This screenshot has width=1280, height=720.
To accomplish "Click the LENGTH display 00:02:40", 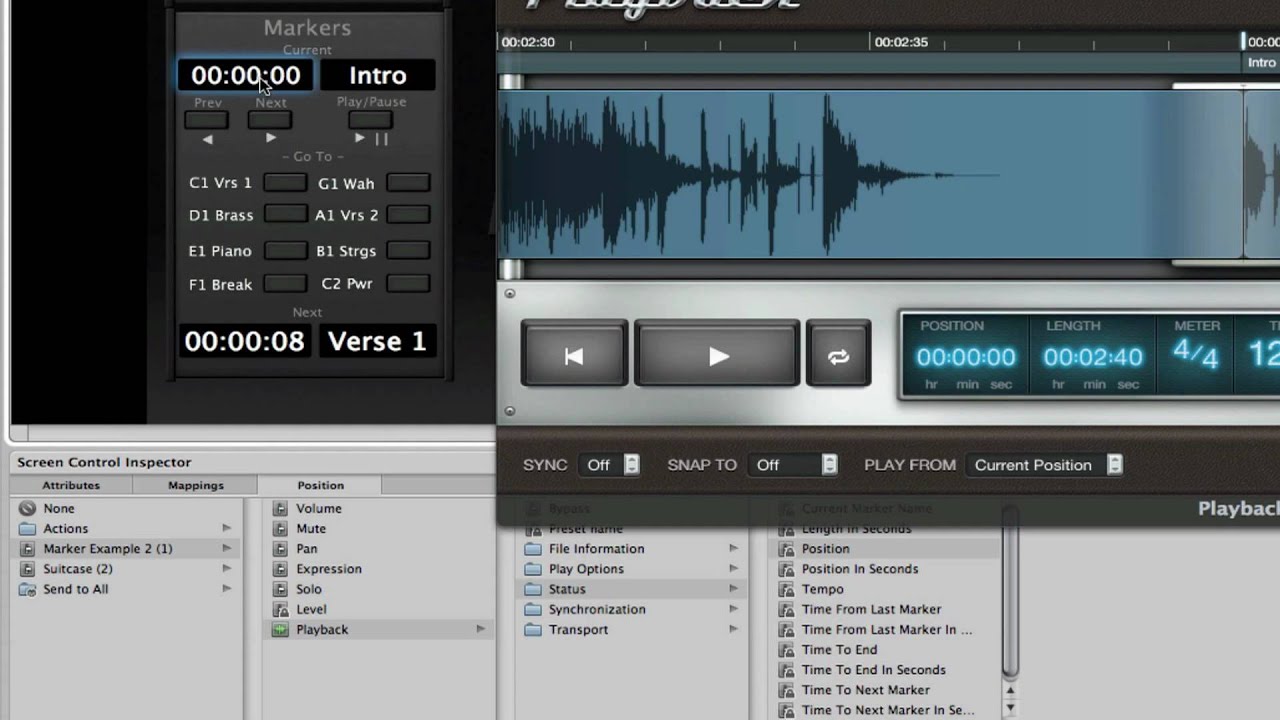I will [1093, 357].
